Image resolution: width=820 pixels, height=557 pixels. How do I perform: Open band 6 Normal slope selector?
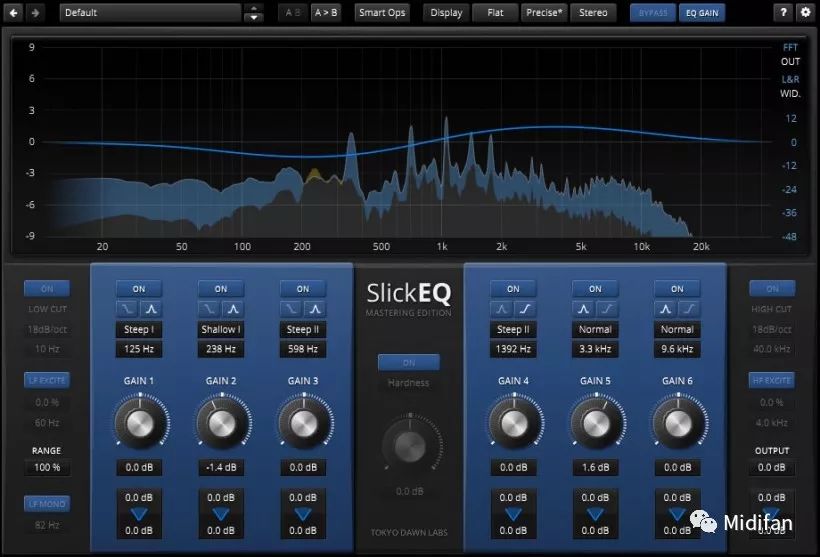677,329
